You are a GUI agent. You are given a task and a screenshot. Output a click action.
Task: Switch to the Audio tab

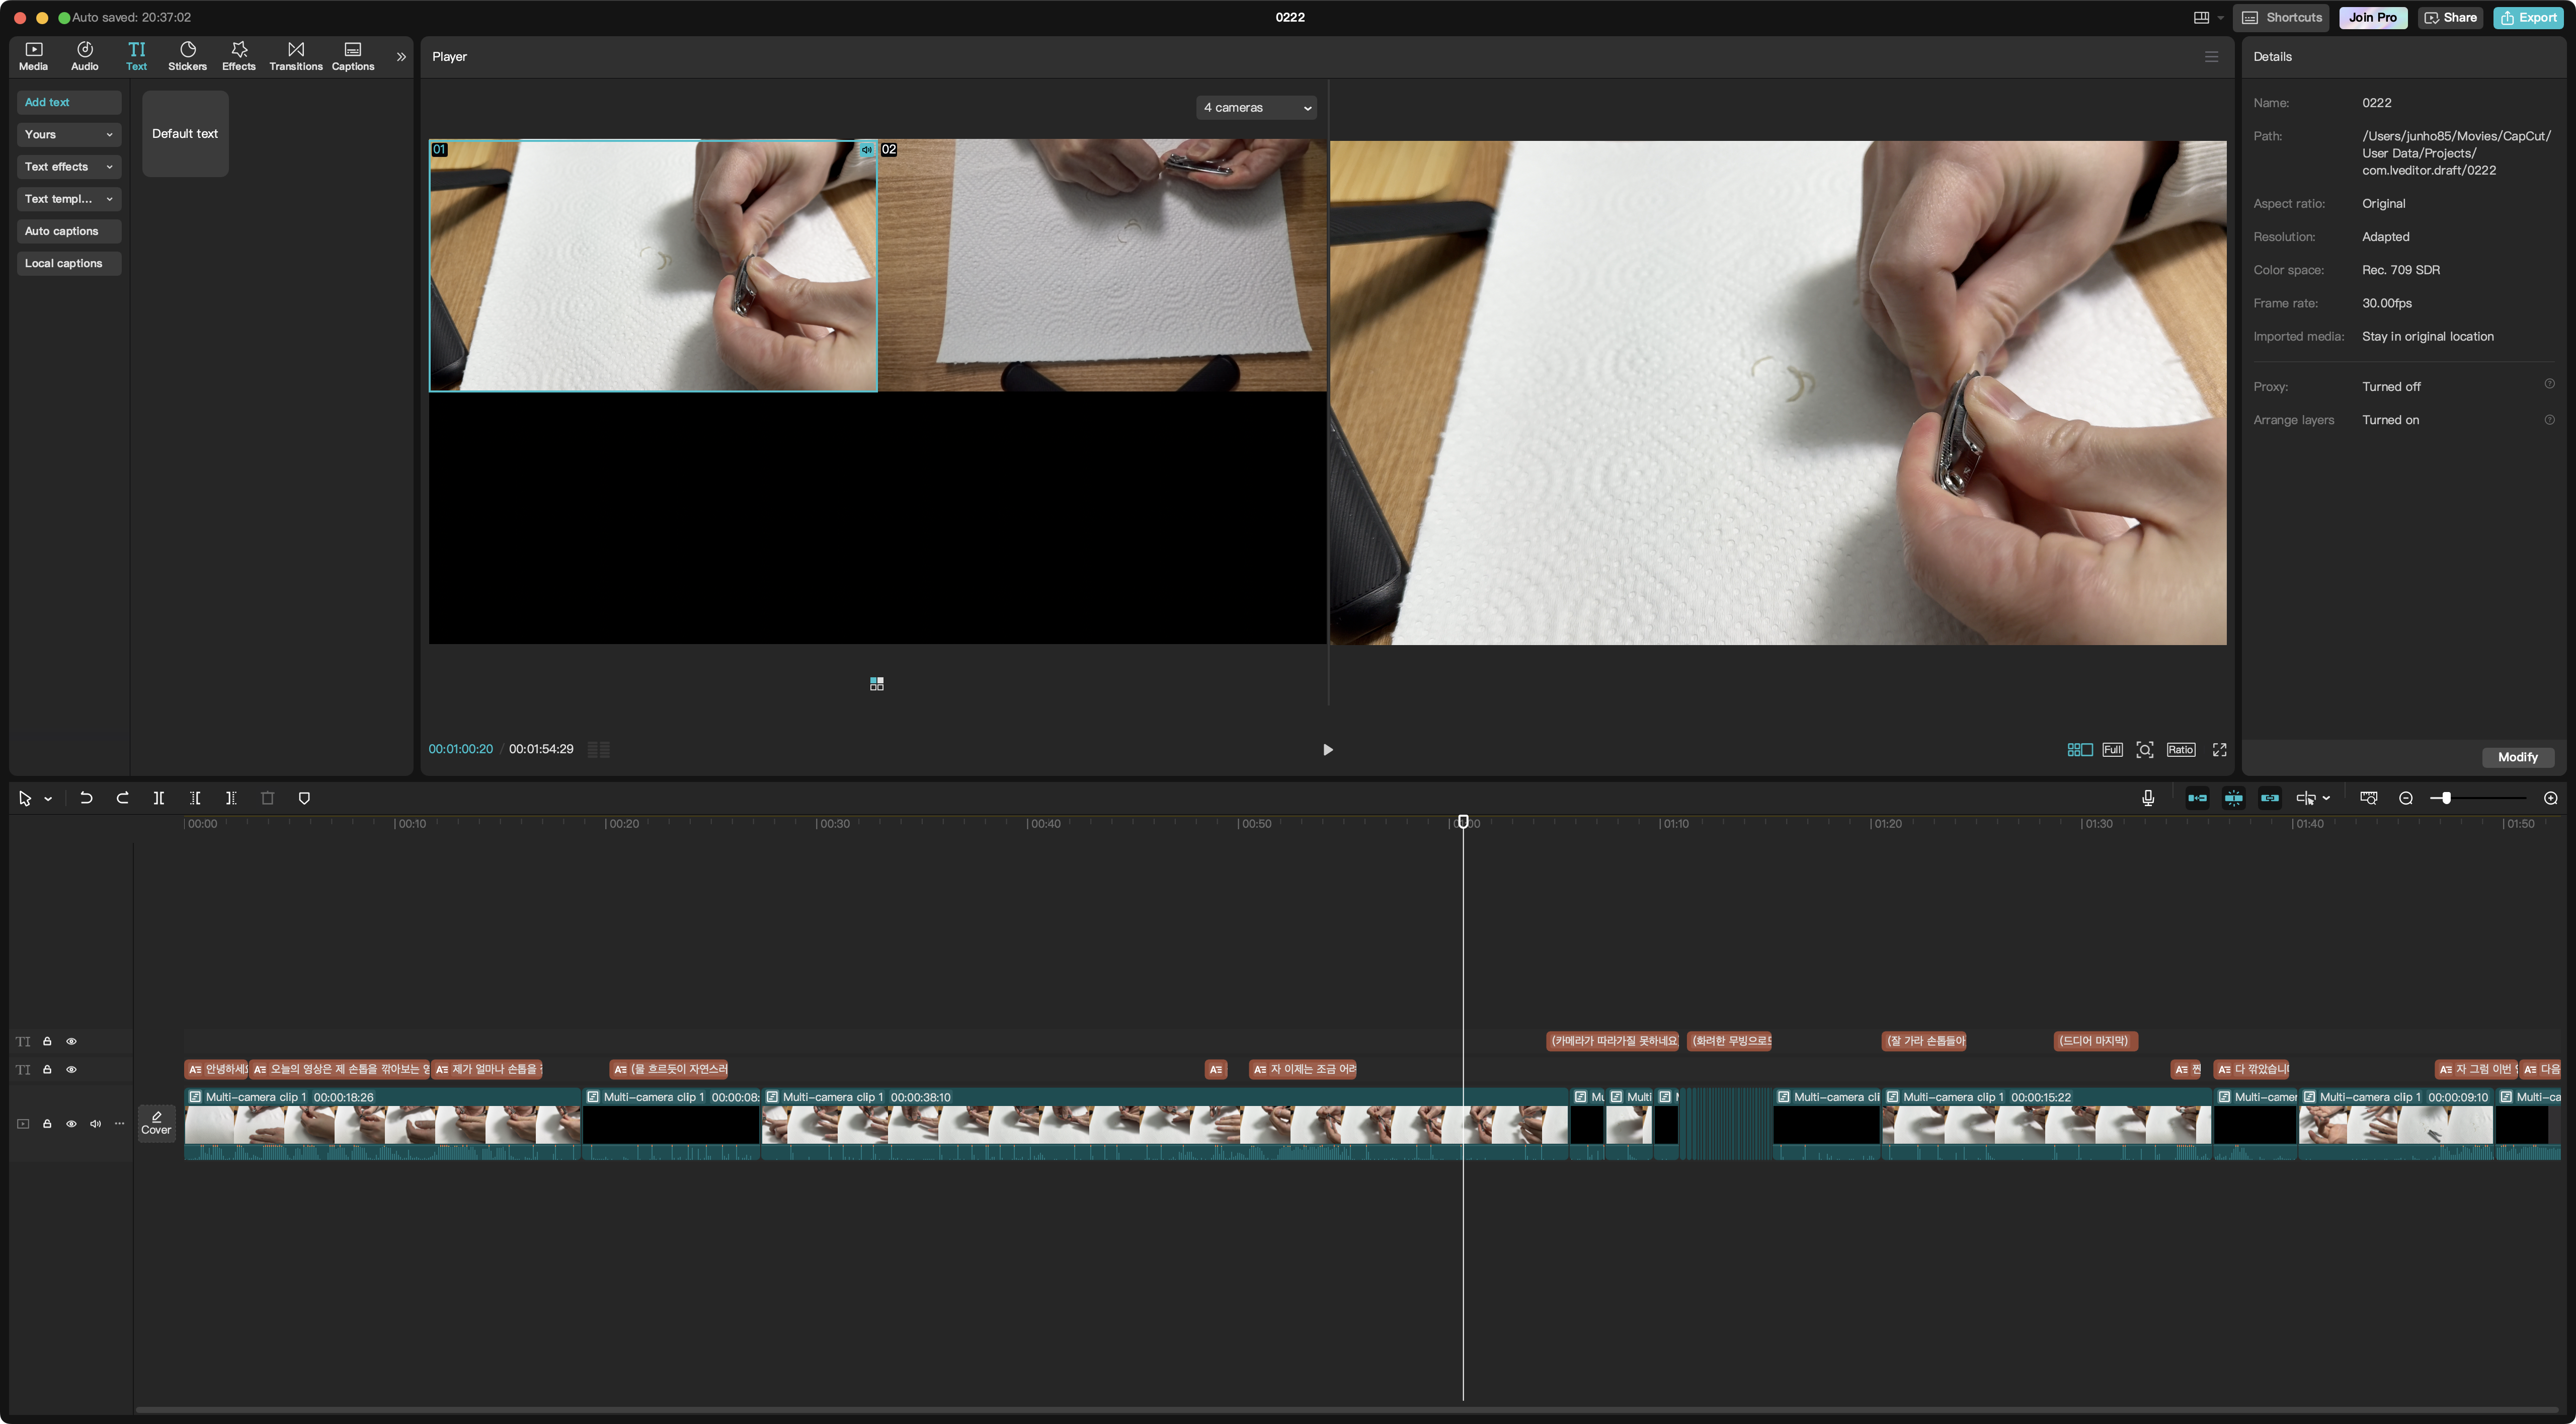pyautogui.click(x=85, y=56)
